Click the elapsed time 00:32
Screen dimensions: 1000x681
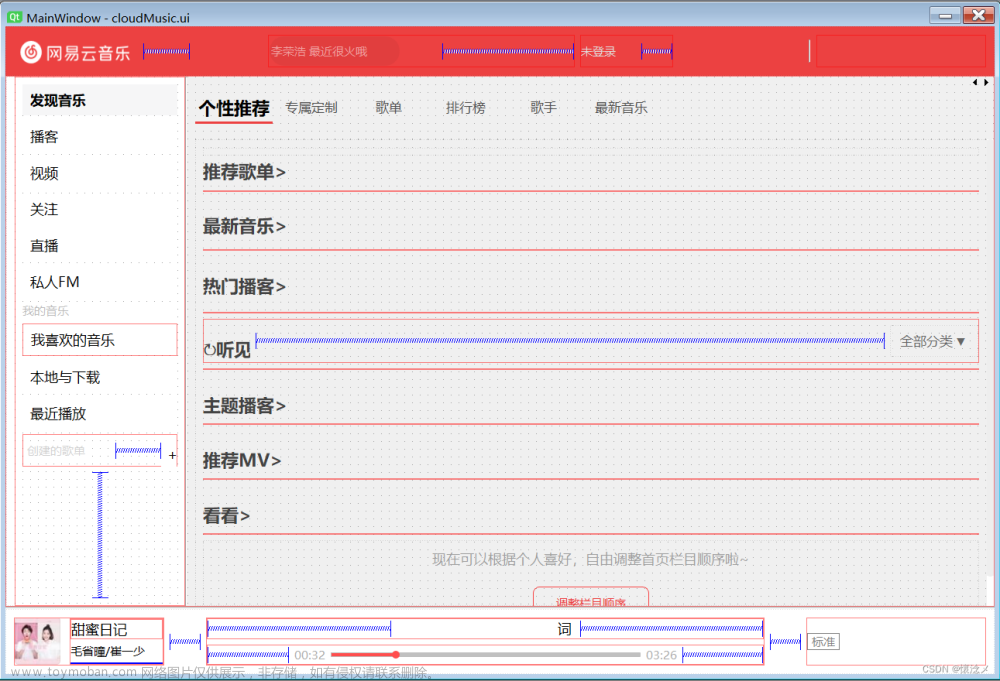pos(310,655)
